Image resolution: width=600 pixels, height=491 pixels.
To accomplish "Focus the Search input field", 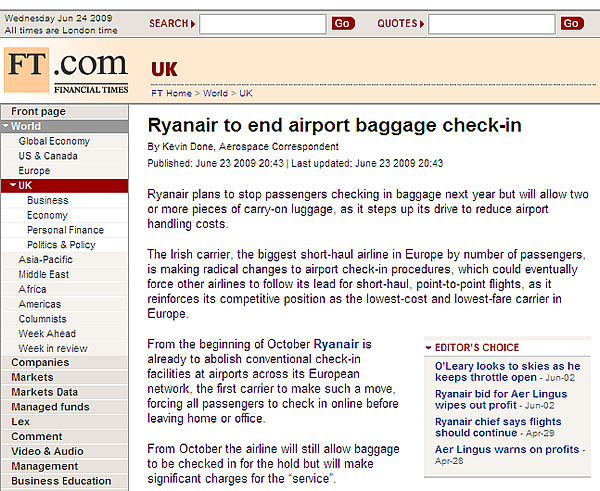I will pos(262,24).
